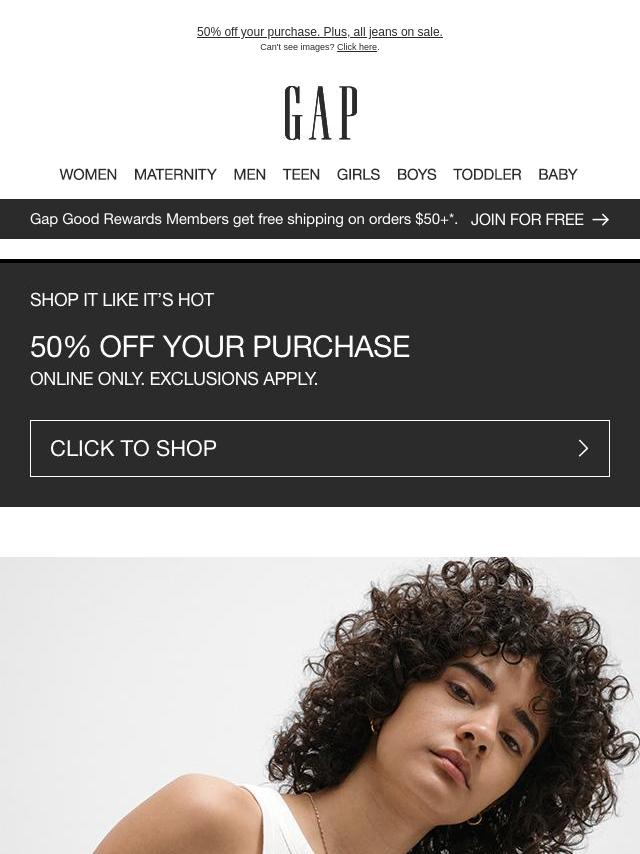Click JOIN FOR FREE rewards link
Screen dimensions: 640x854
(527, 219)
